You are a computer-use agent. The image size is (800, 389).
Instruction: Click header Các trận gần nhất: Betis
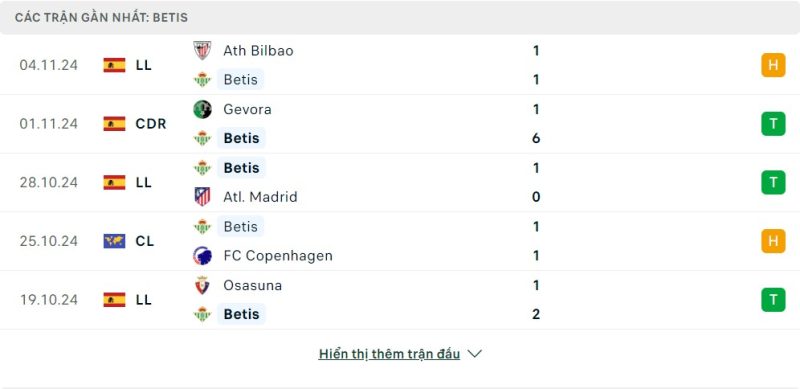(x=101, y=17)
